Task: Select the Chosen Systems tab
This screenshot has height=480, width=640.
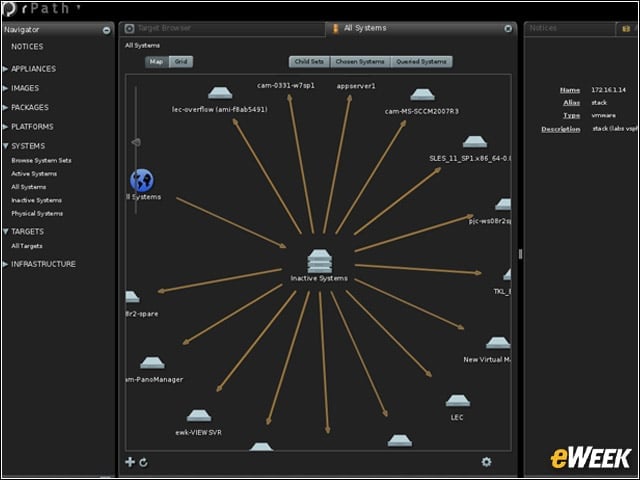Action: tap(360, 62)
